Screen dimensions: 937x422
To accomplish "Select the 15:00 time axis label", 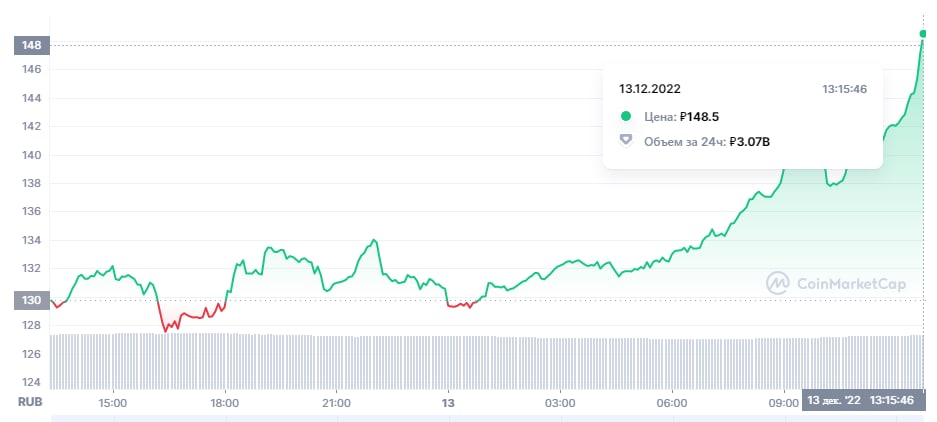I will [112, 402].
